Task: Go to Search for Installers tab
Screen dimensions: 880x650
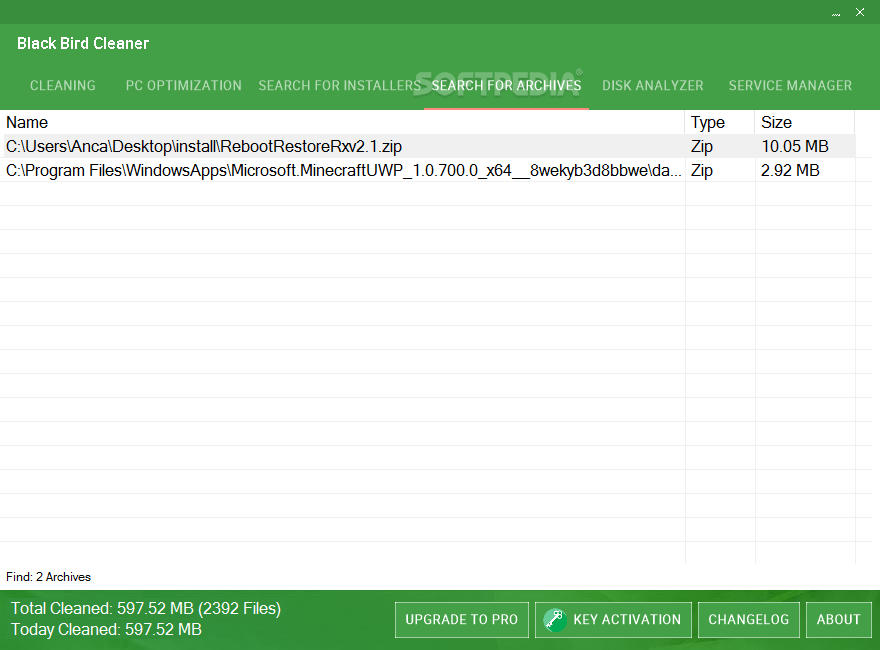Action: click(x=340, y=85)
